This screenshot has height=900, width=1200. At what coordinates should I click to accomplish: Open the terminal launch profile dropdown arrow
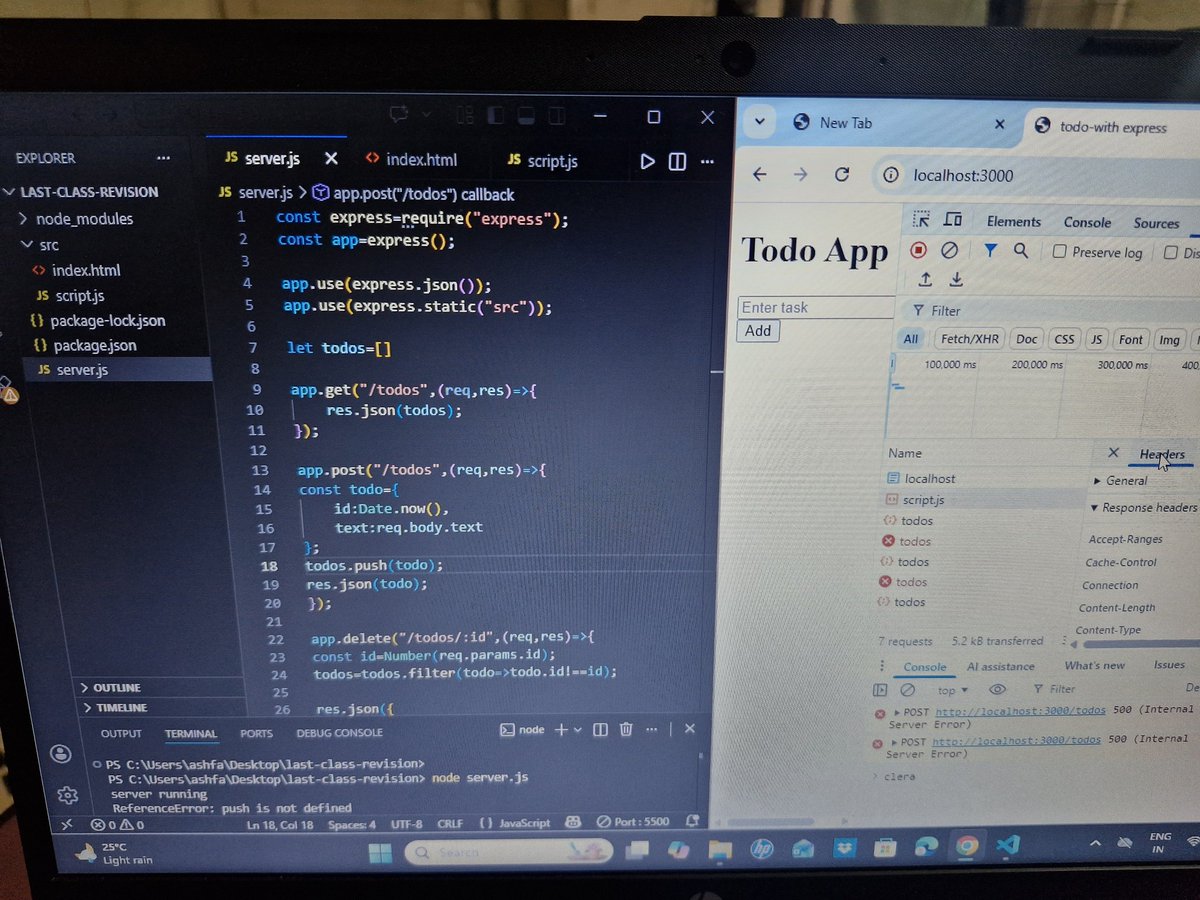click(577, 730)
